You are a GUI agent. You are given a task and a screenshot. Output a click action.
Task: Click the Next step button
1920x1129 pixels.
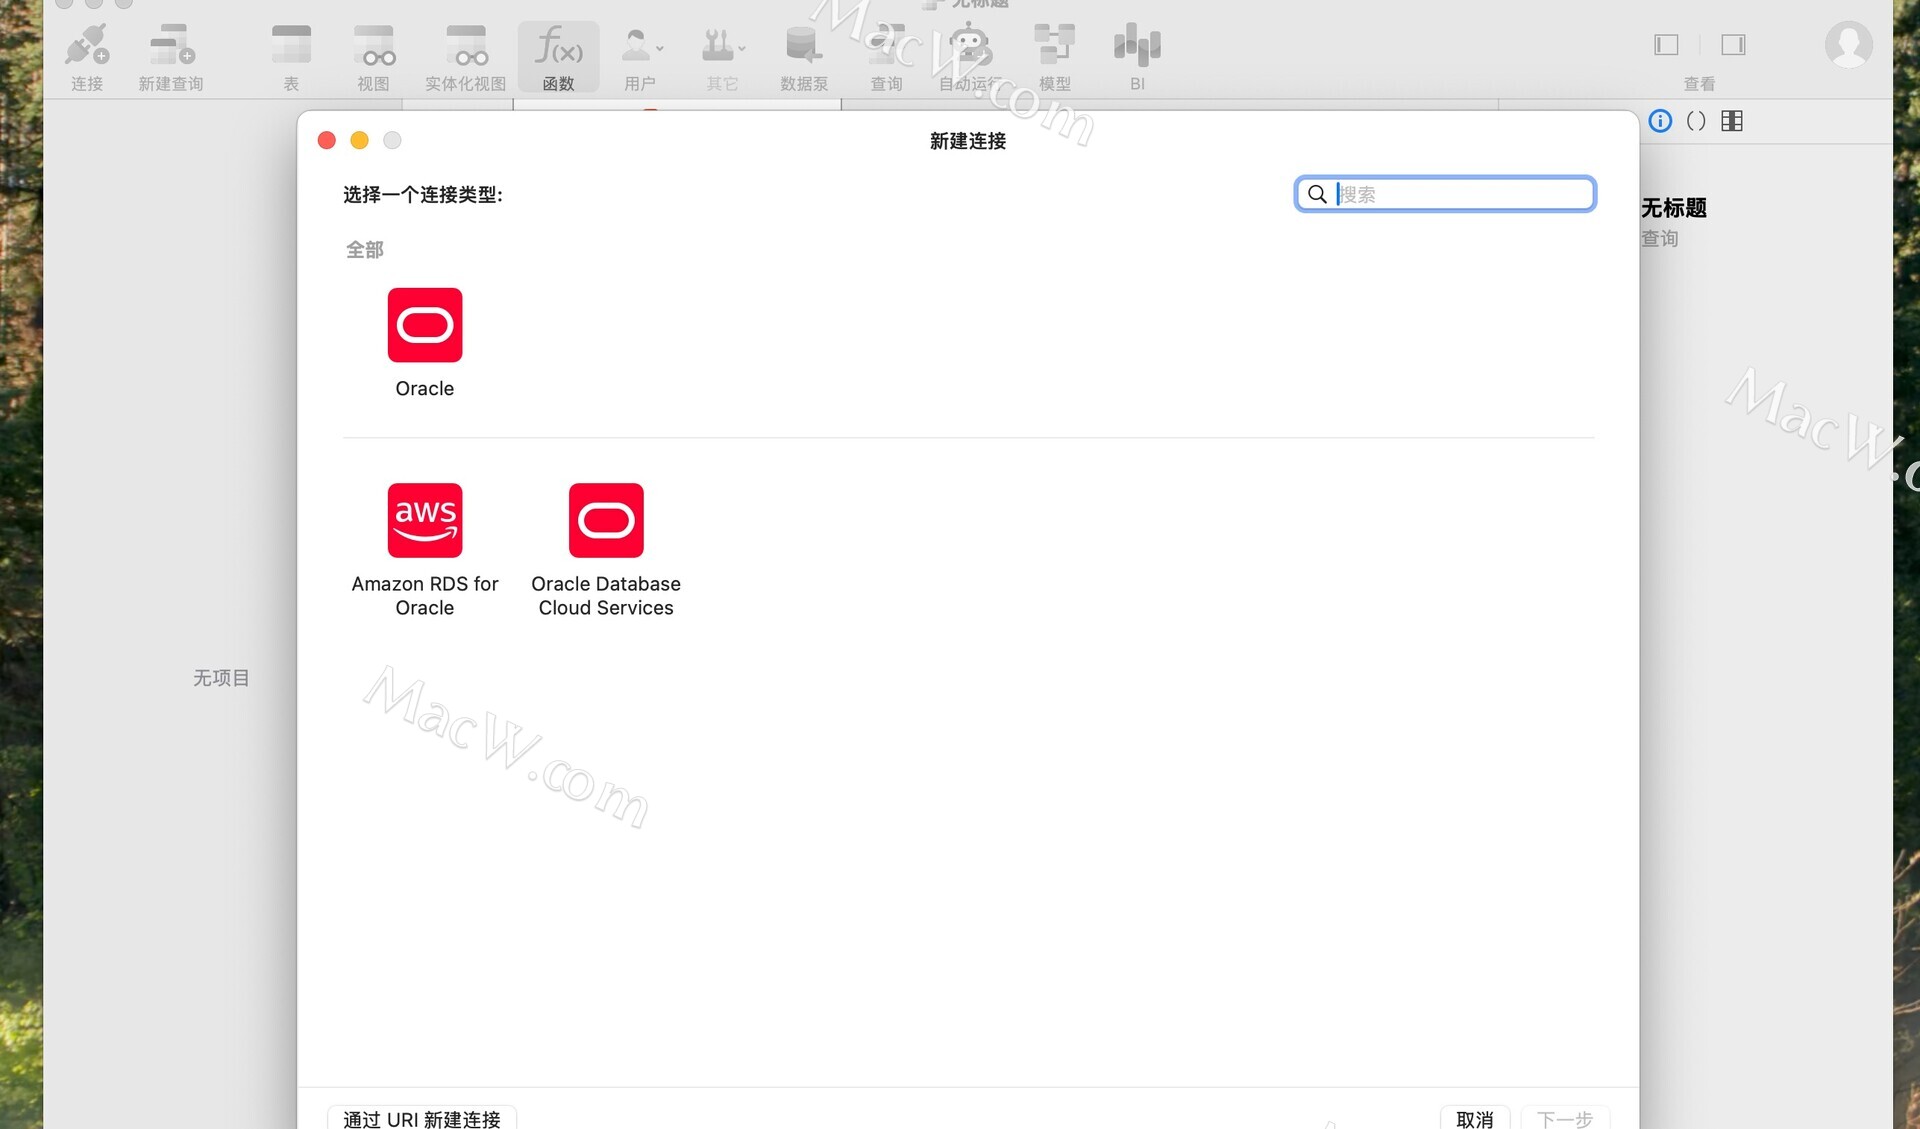point(1565,1119)
